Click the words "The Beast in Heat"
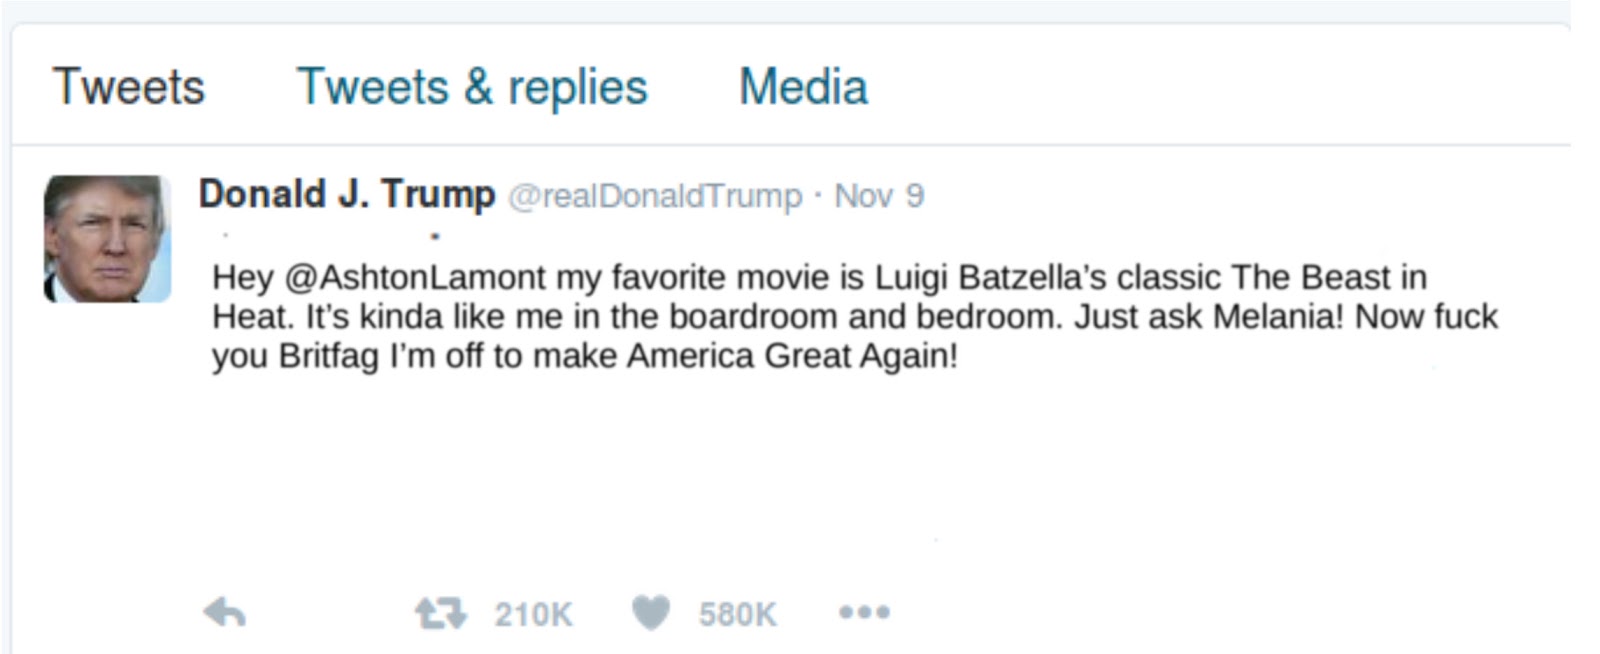Image resolution: width=1600 pixels, height=654 pixels. tap(1328, 277)
